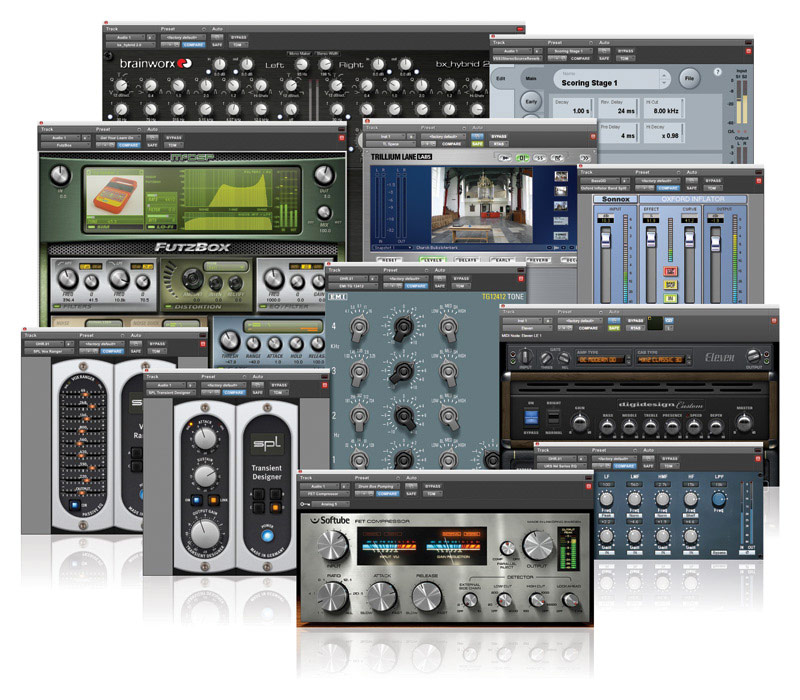Click the Rev. Delay 24 ms value field

click(618, 108)
